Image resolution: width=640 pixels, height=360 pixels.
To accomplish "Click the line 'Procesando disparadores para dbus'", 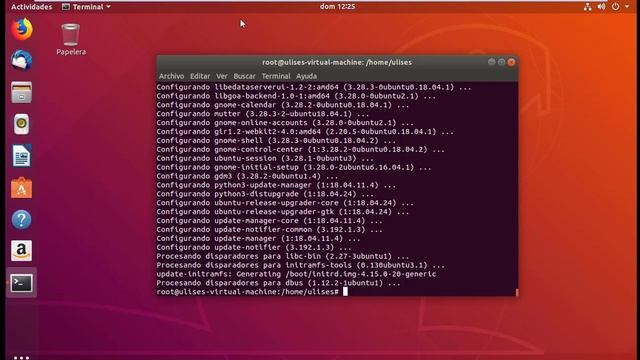I will pyautogui.click(x=278, y=283).
